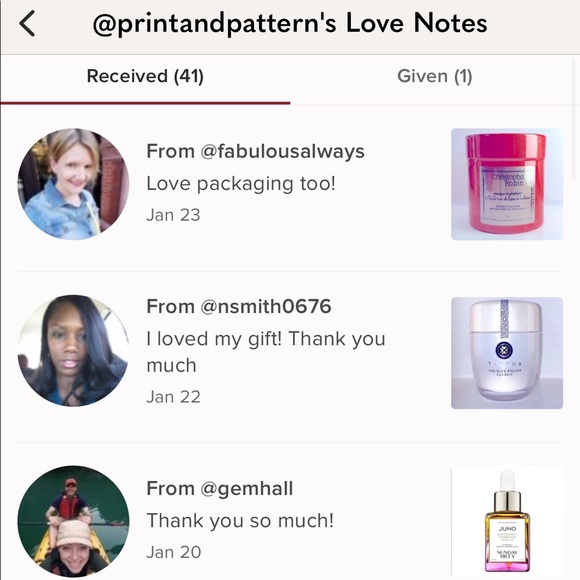
Task: Click the Jan 23 date label
Action: (x=173, y=215)
